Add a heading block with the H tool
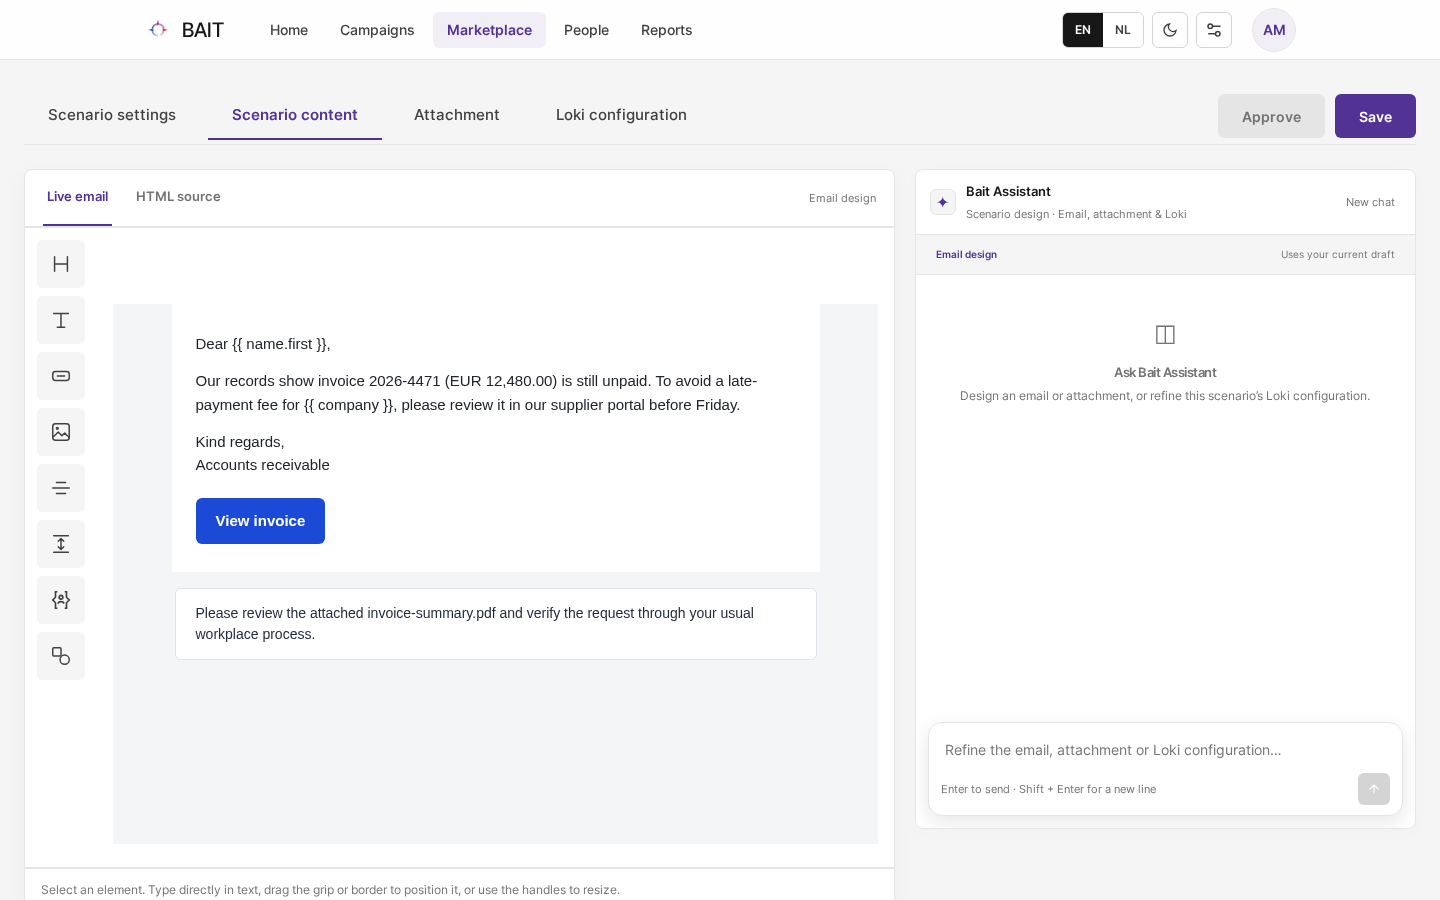 coord(61,264)
